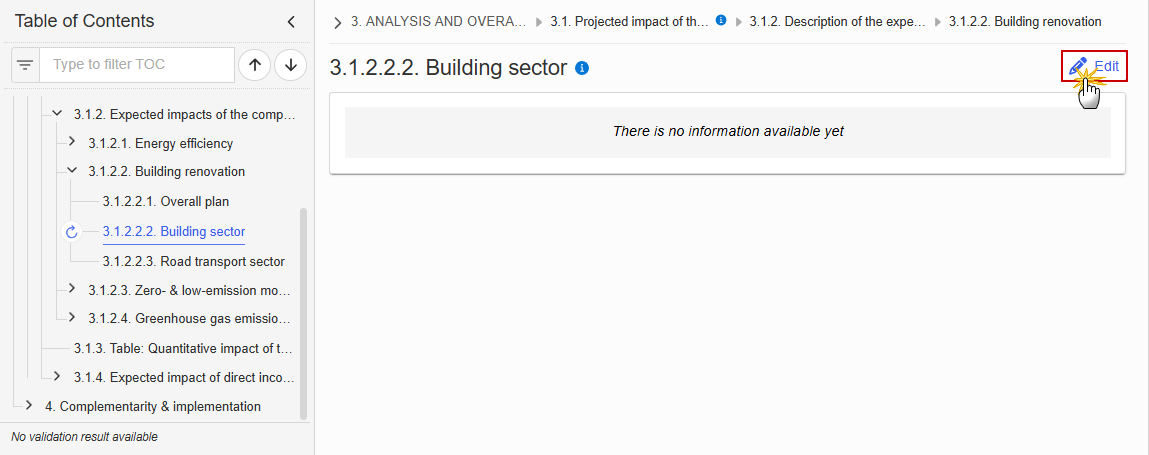Open info icon in breadcrumb trail
Viewport: 1149px width, 455px height.
721,21
